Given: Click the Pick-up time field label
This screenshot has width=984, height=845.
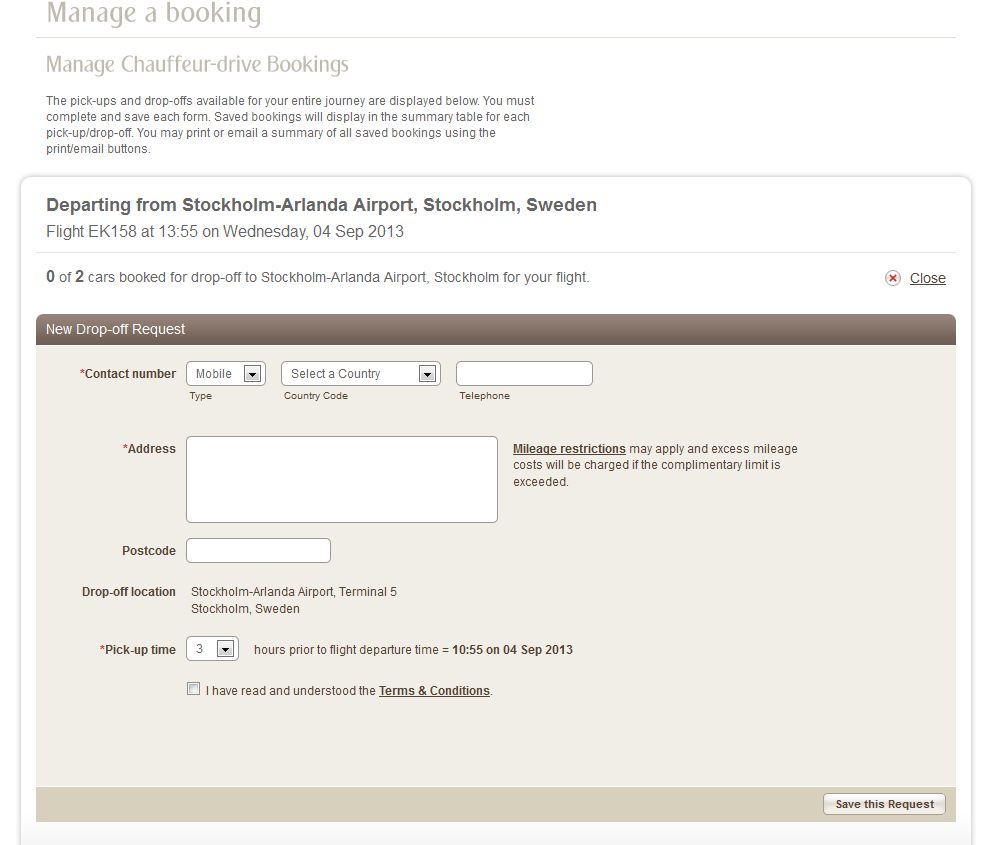Looking at the screenshot, I should 139,650.
